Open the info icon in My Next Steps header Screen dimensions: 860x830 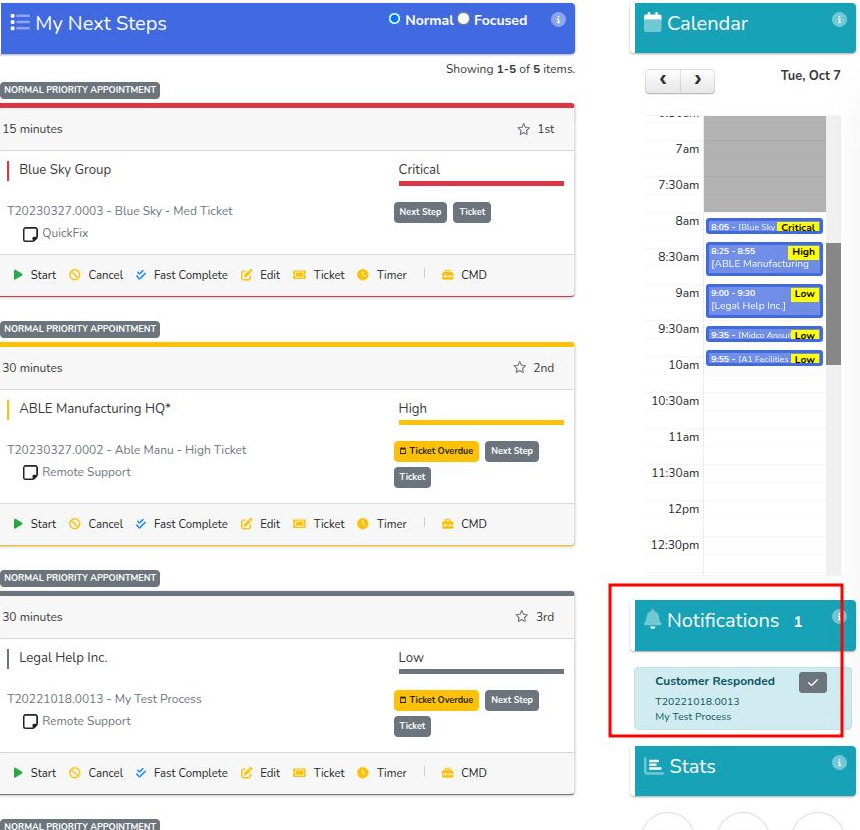558,20
